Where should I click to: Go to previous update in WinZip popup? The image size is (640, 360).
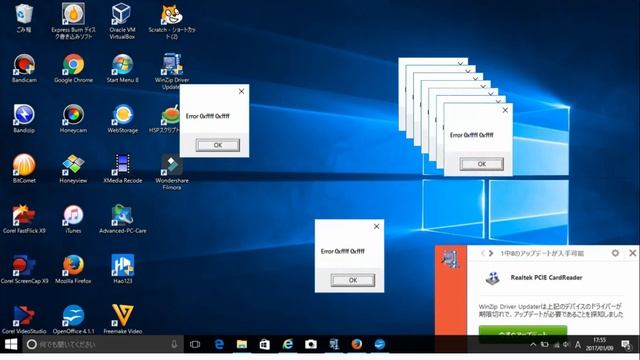click(x=482, y=253)
